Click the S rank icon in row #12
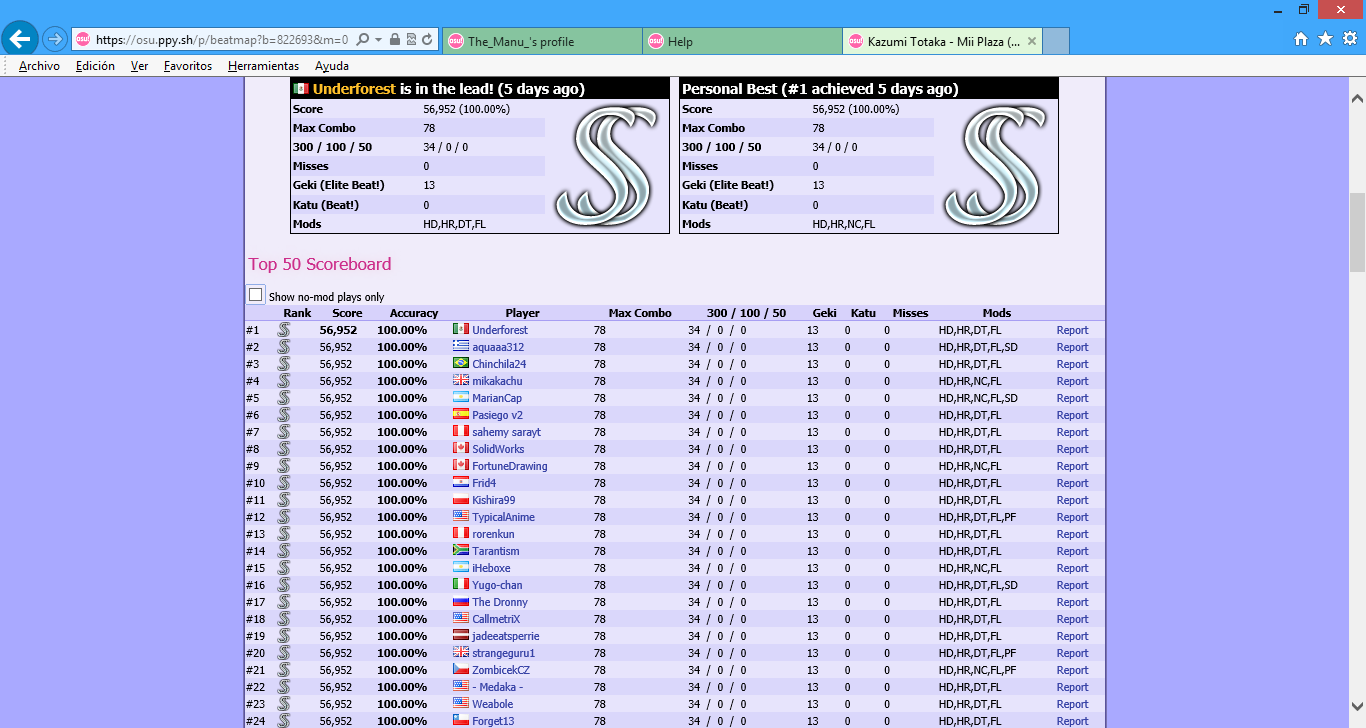This screenshot has width=1366, height=728. [284, 516]
